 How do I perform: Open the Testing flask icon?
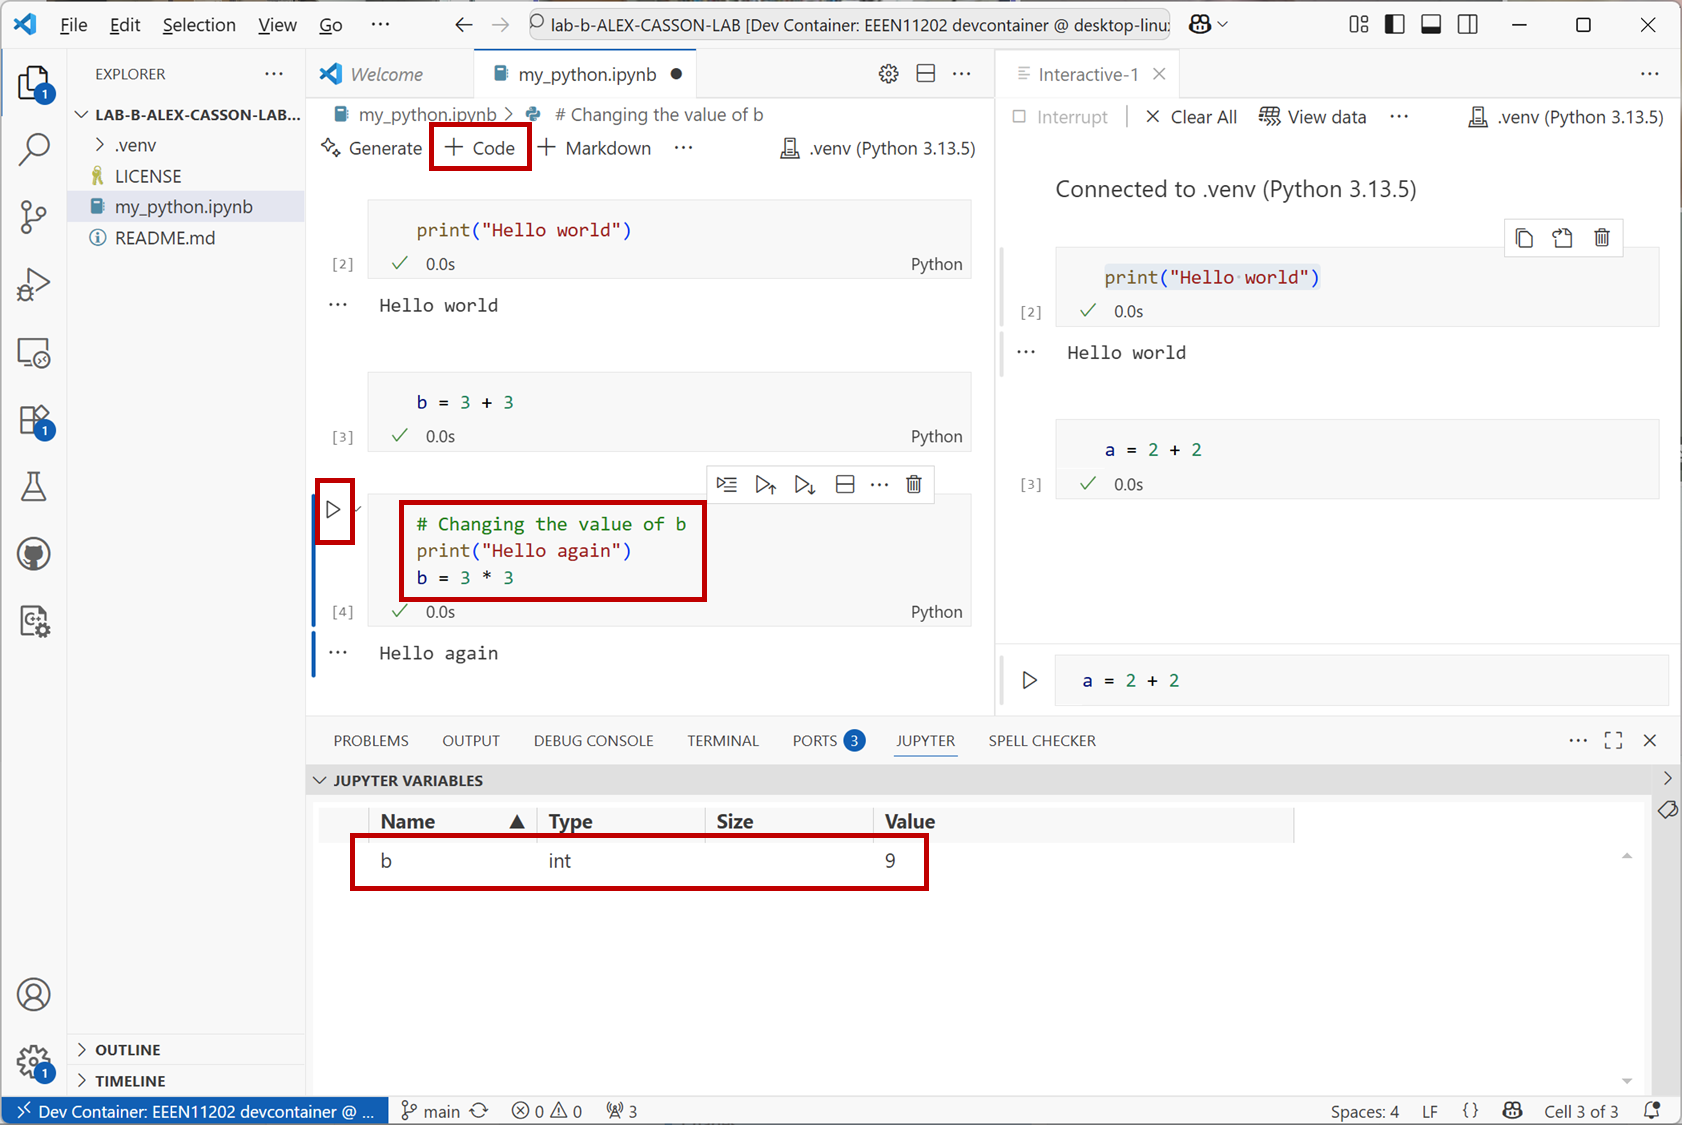pyautogui.click(x=33, y=487)
